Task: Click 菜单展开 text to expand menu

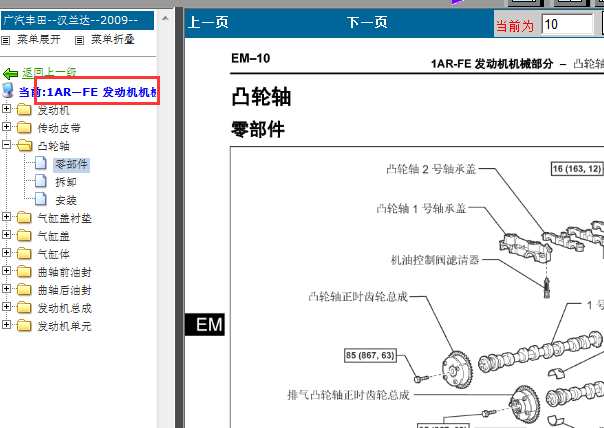Action: [x=39, y=39]
